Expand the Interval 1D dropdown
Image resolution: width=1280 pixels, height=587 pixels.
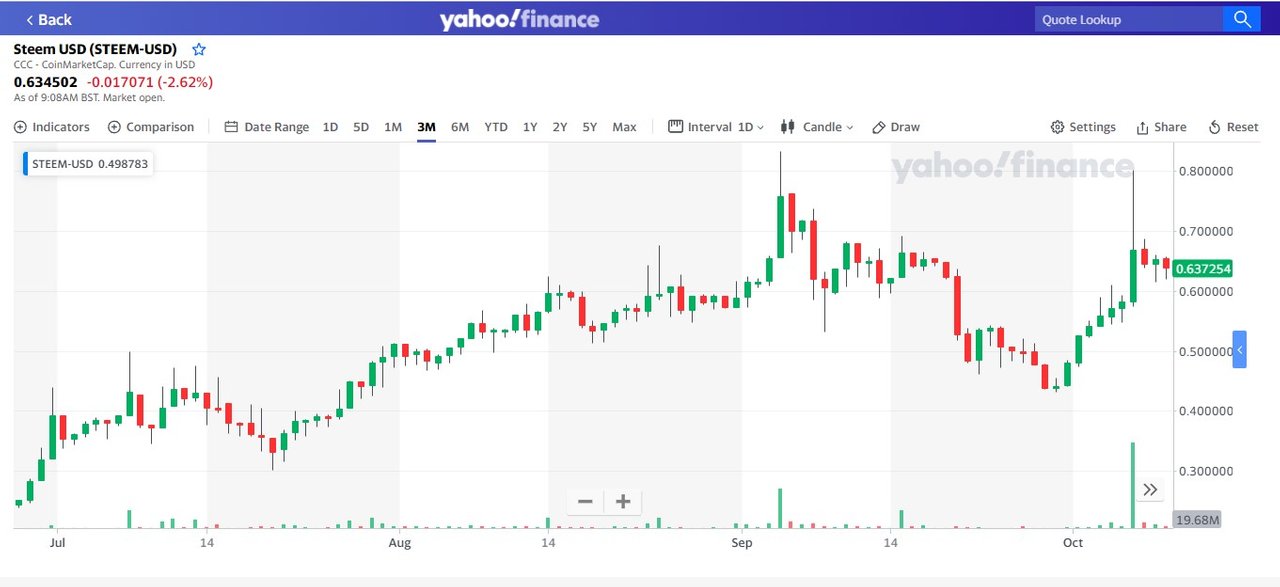click(716, 127)
